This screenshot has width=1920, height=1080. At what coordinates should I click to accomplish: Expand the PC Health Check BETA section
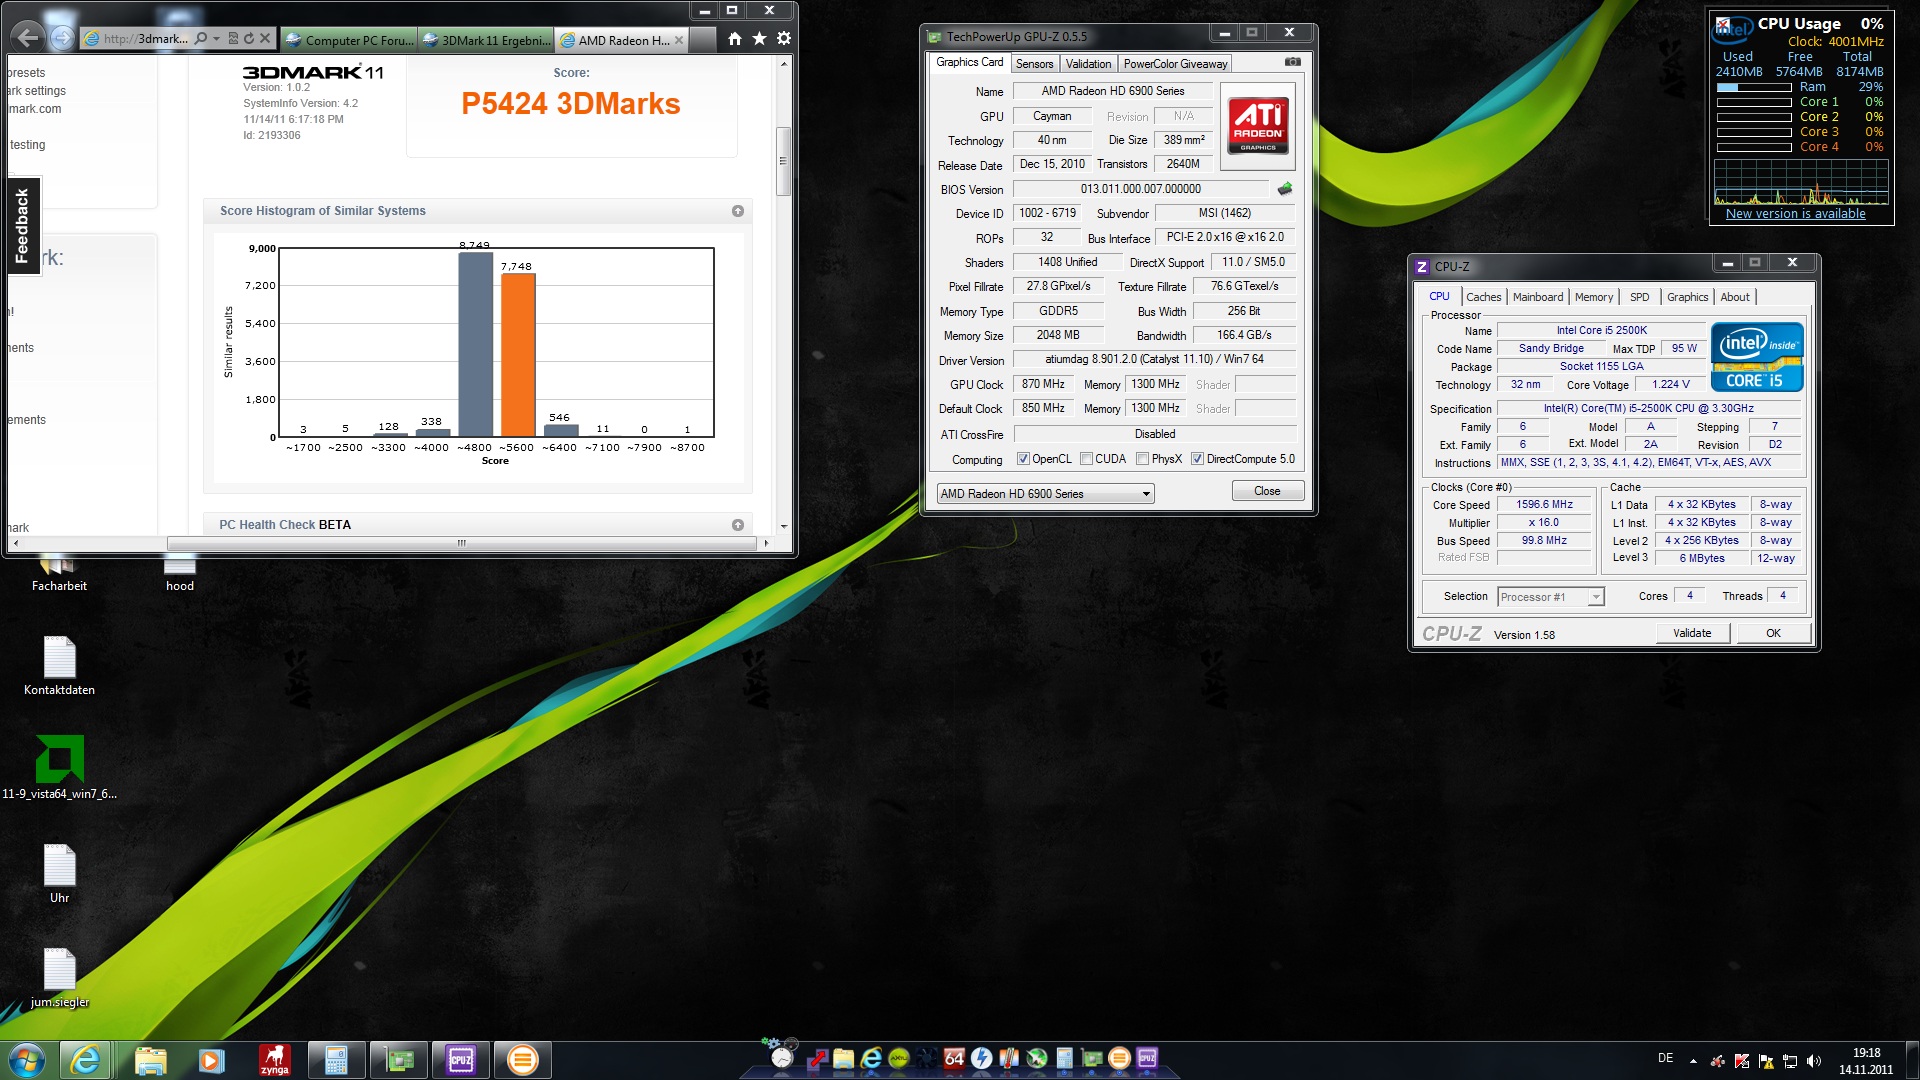click(x=738, y=525)
